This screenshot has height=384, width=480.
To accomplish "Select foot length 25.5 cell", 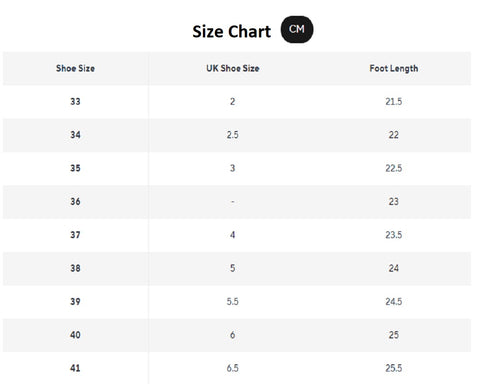I will click(x=394, y=368).
